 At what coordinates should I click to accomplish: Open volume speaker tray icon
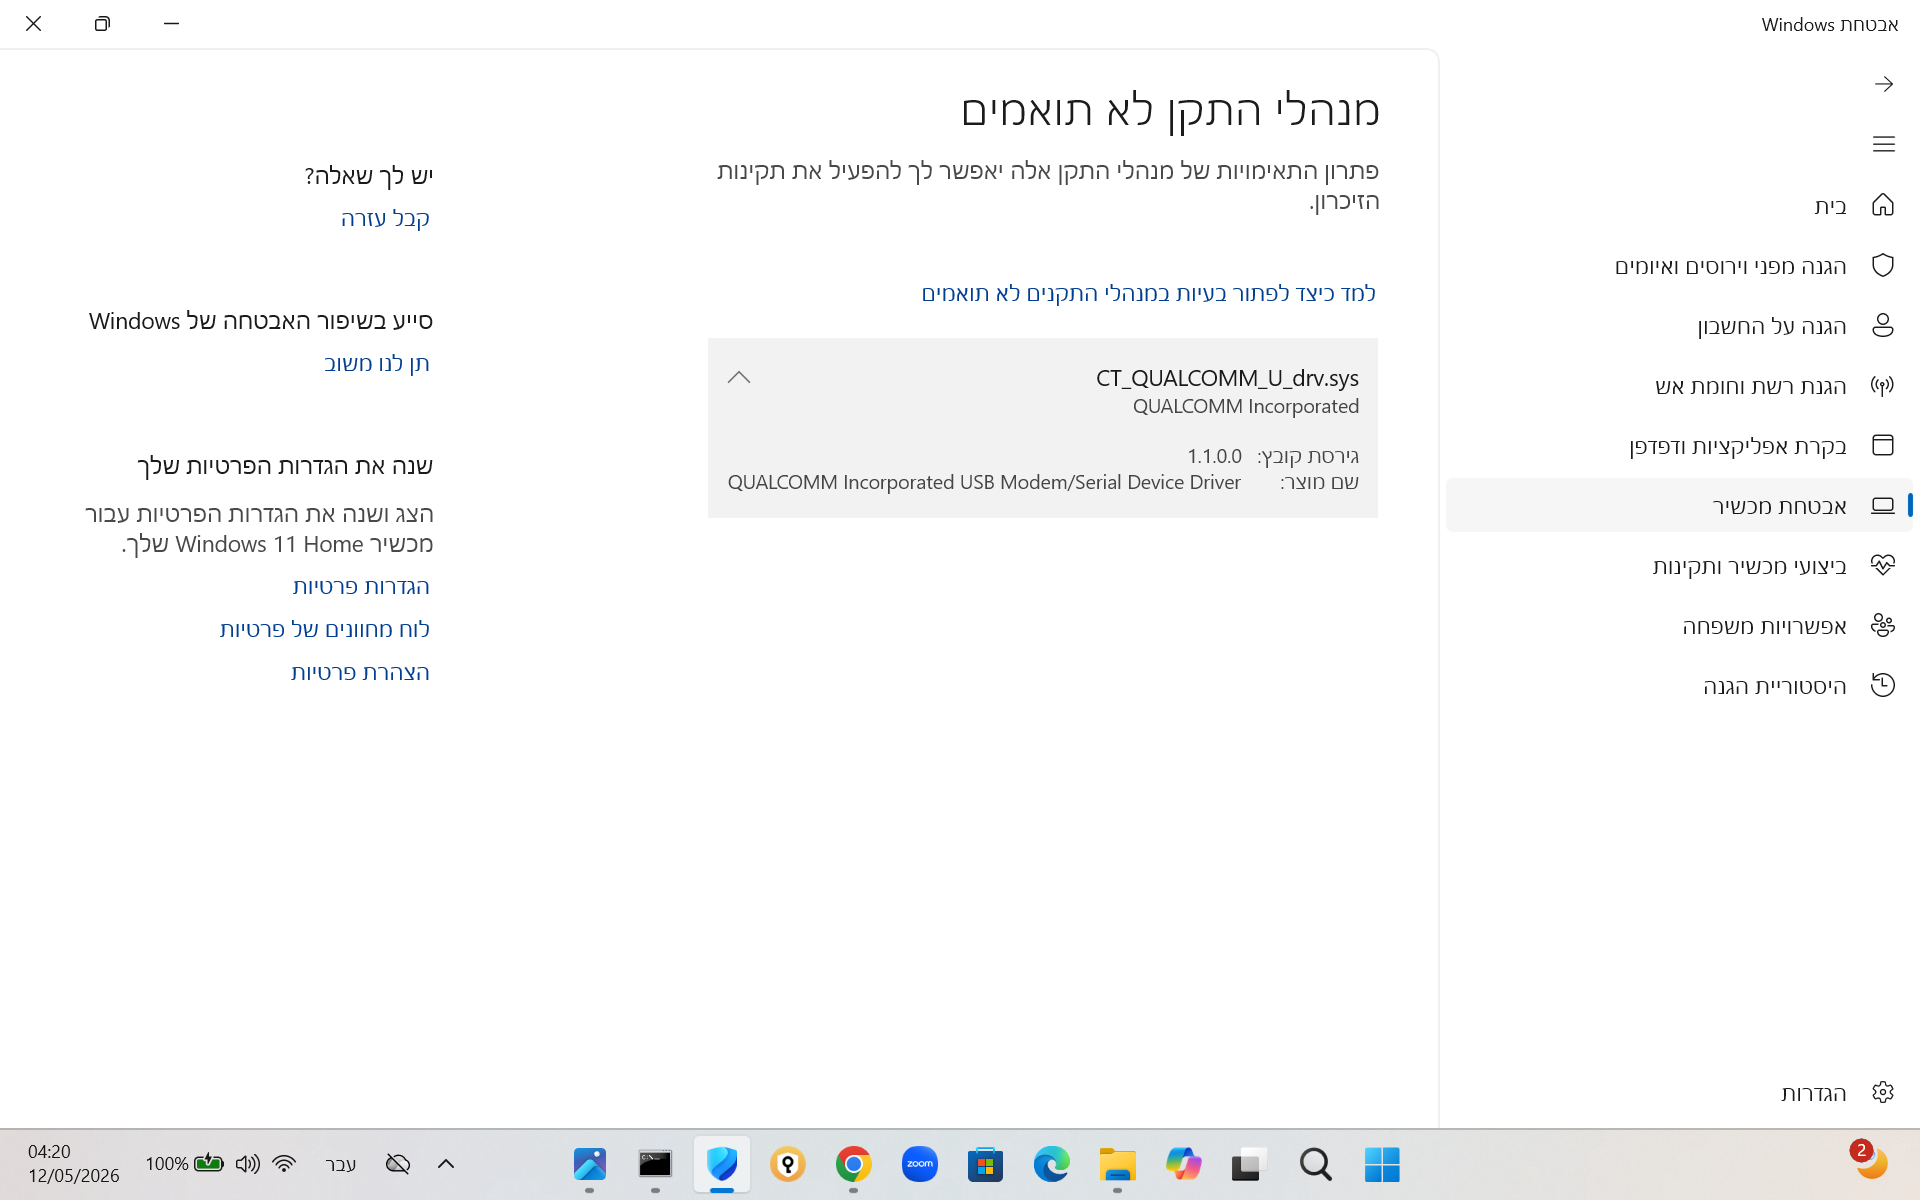pyautogui.click(x=247, y=1164)
